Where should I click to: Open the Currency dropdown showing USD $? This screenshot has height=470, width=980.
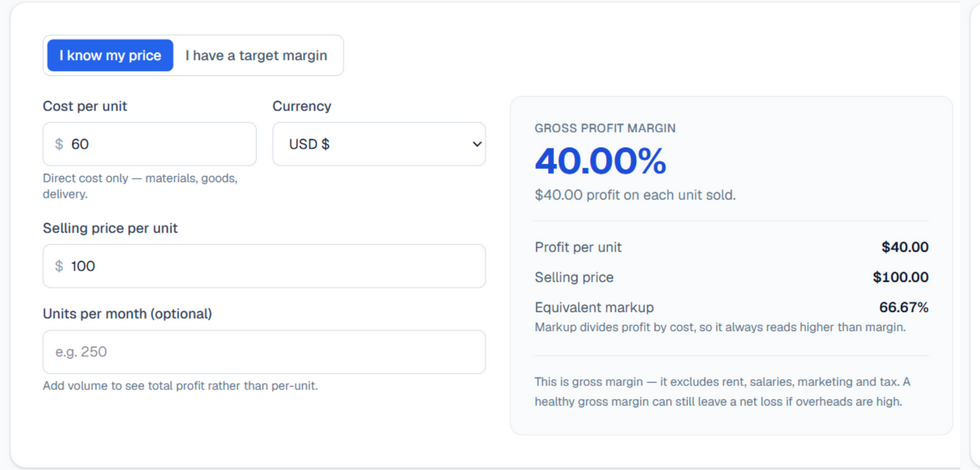(379, 144)
